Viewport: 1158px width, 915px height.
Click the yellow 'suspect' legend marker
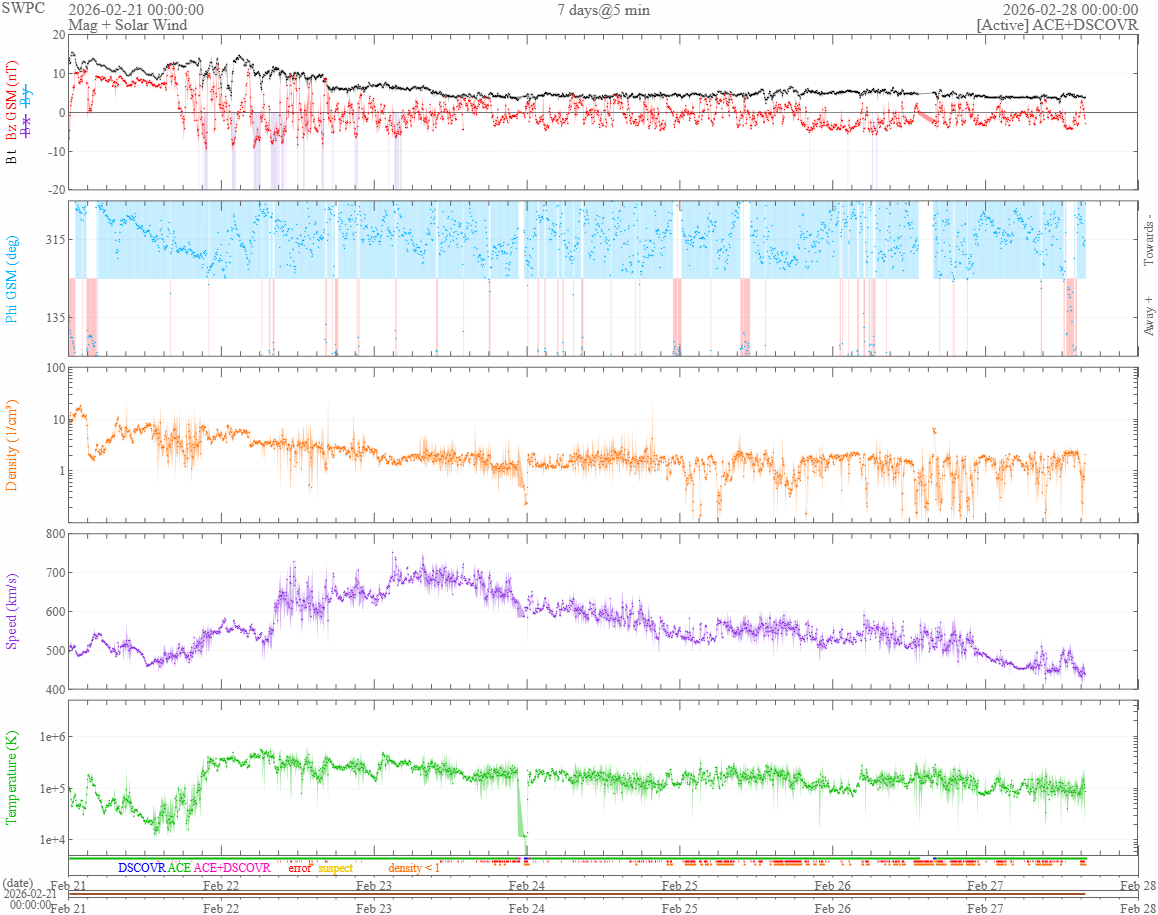pos(335,868)
